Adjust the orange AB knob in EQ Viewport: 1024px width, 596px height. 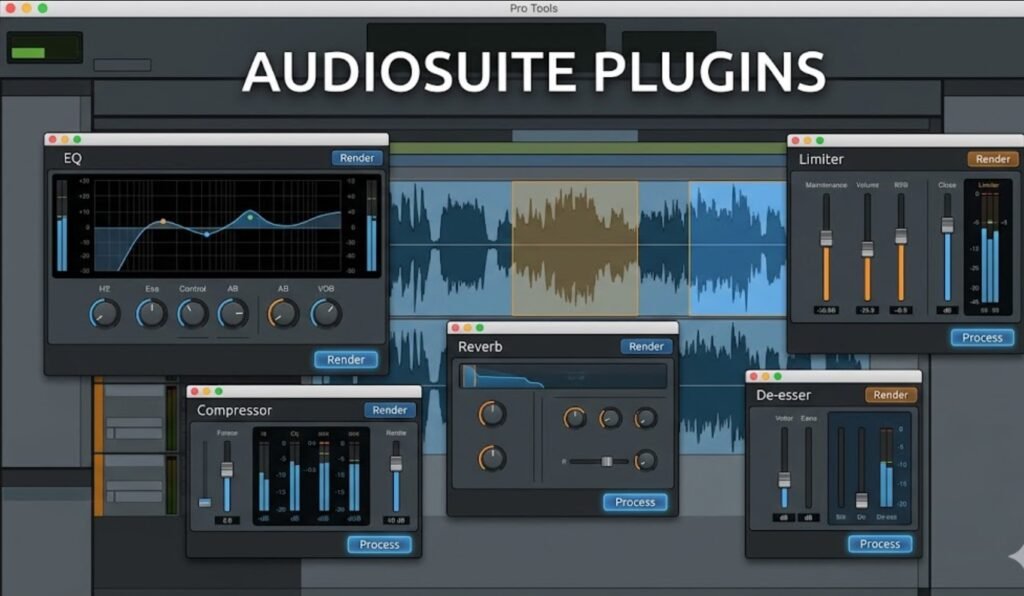click(x=283, y=314)
